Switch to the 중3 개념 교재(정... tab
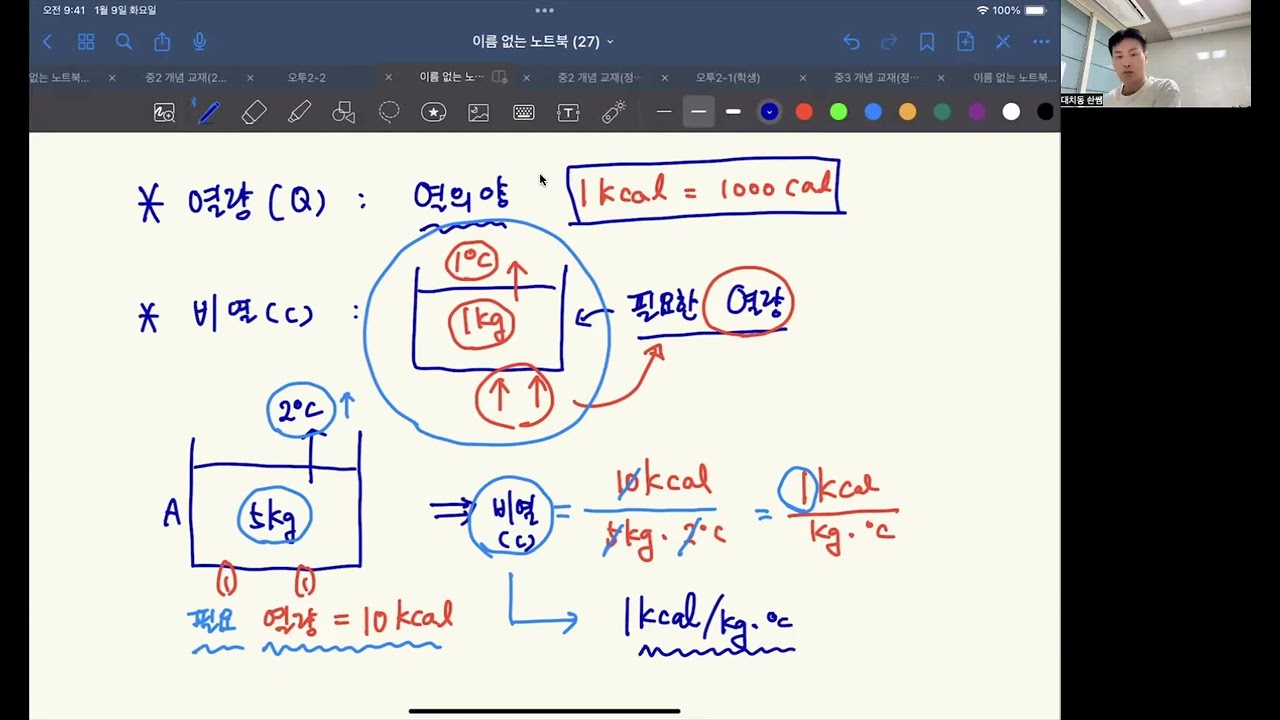 coord(877,78)
